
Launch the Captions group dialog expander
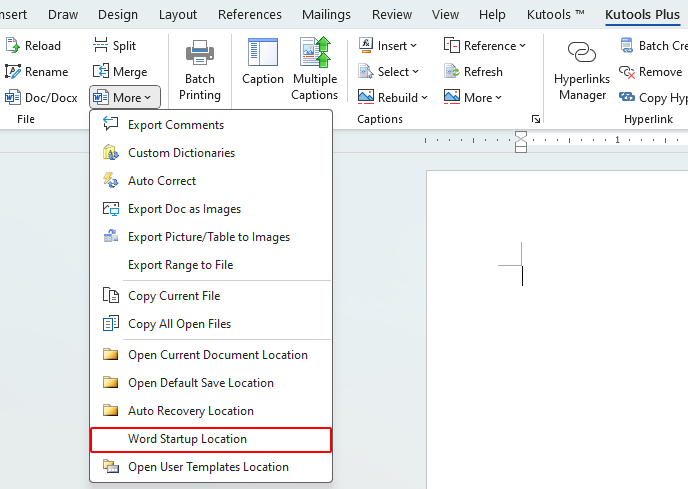point(536,120)
